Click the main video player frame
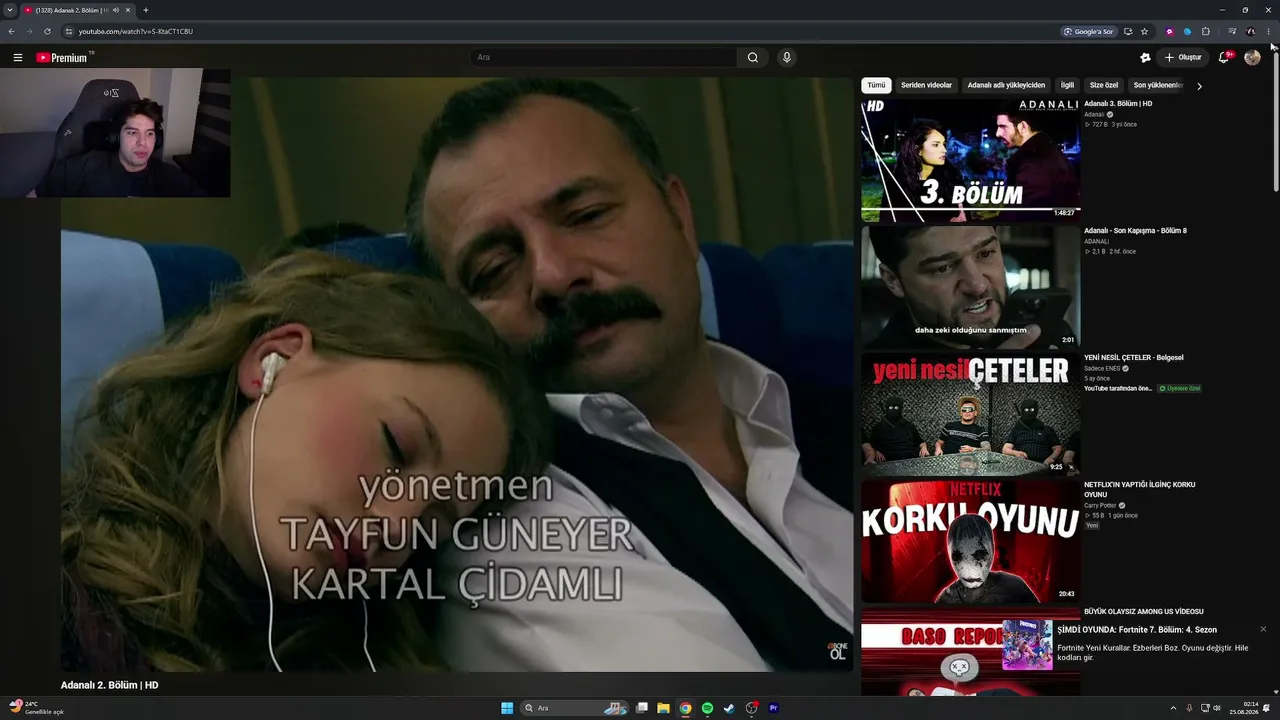 (x=457, y=374)
